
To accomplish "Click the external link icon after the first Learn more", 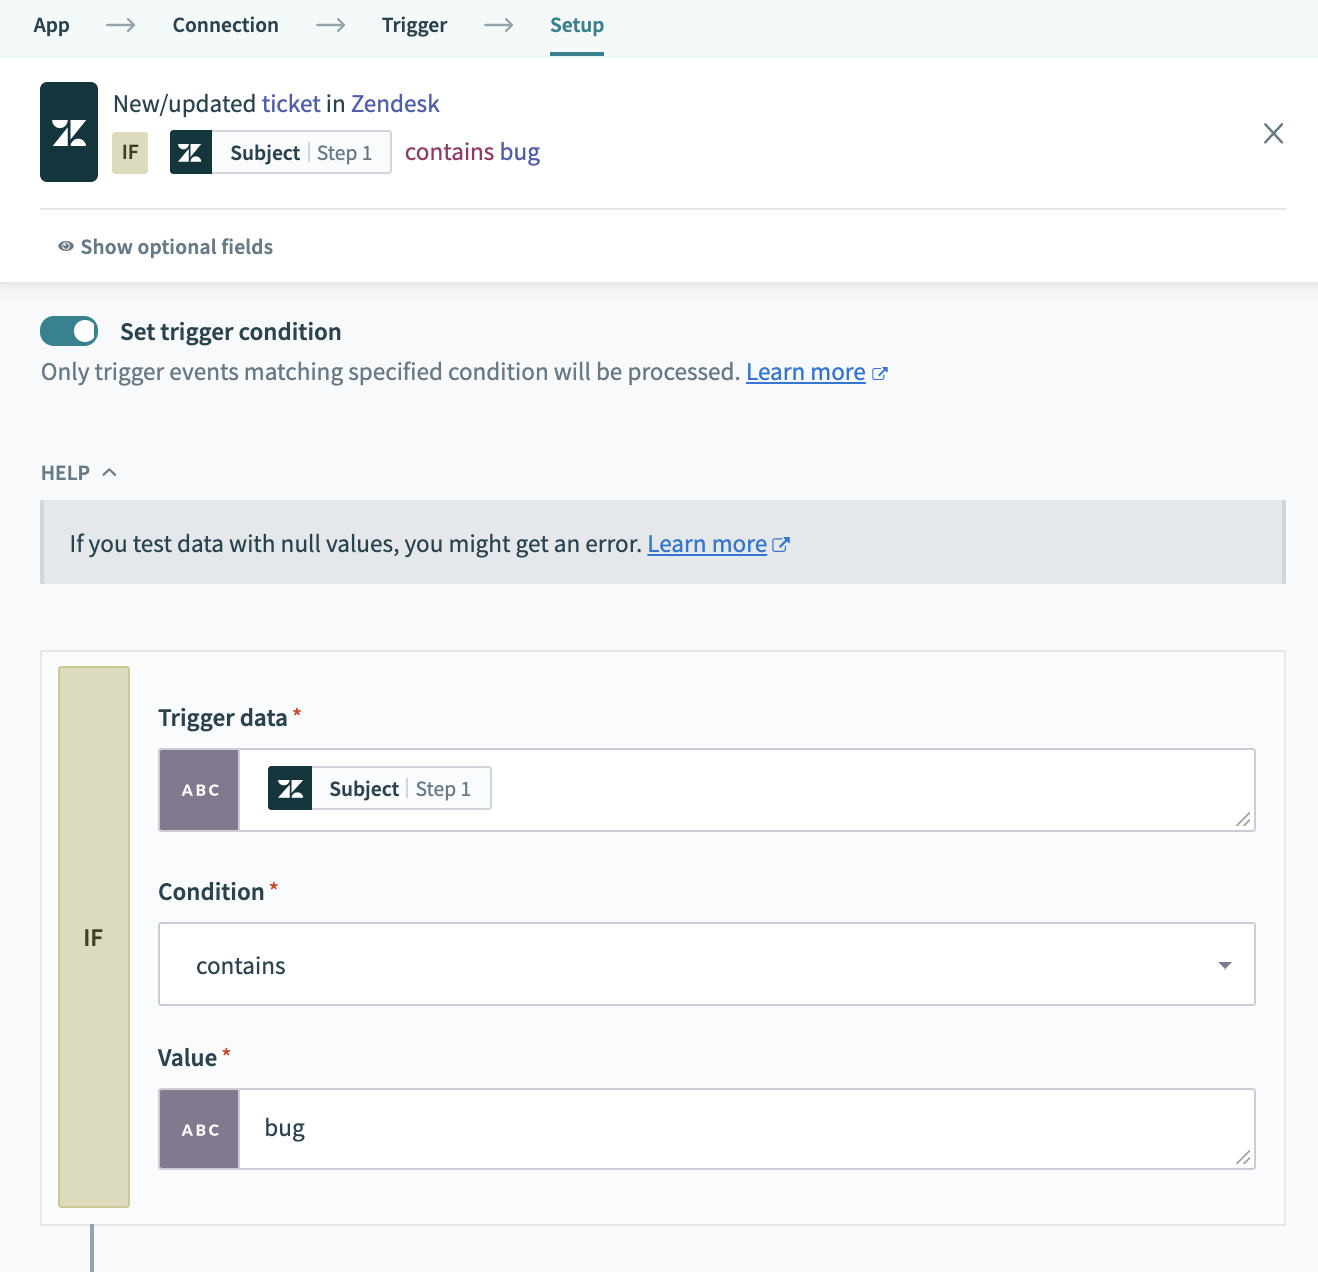I will click(x=880, y=372).
